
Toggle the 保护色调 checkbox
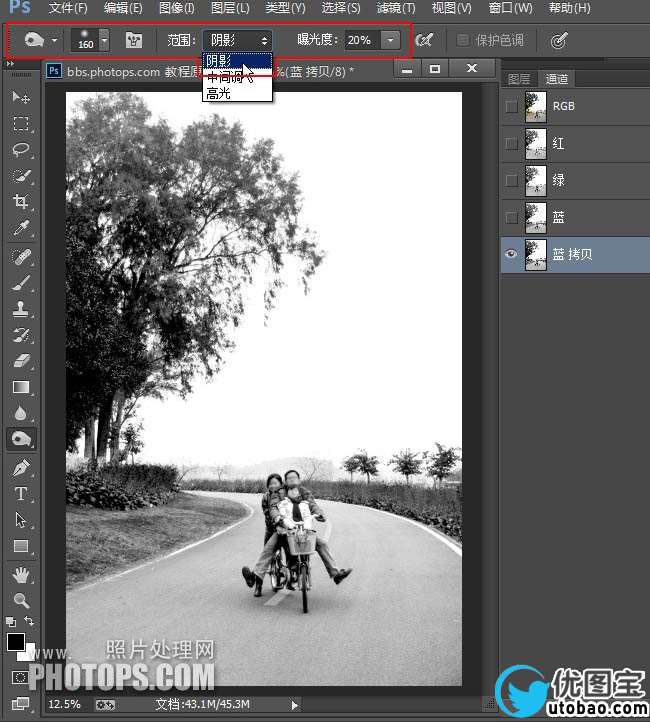[462, 40]
